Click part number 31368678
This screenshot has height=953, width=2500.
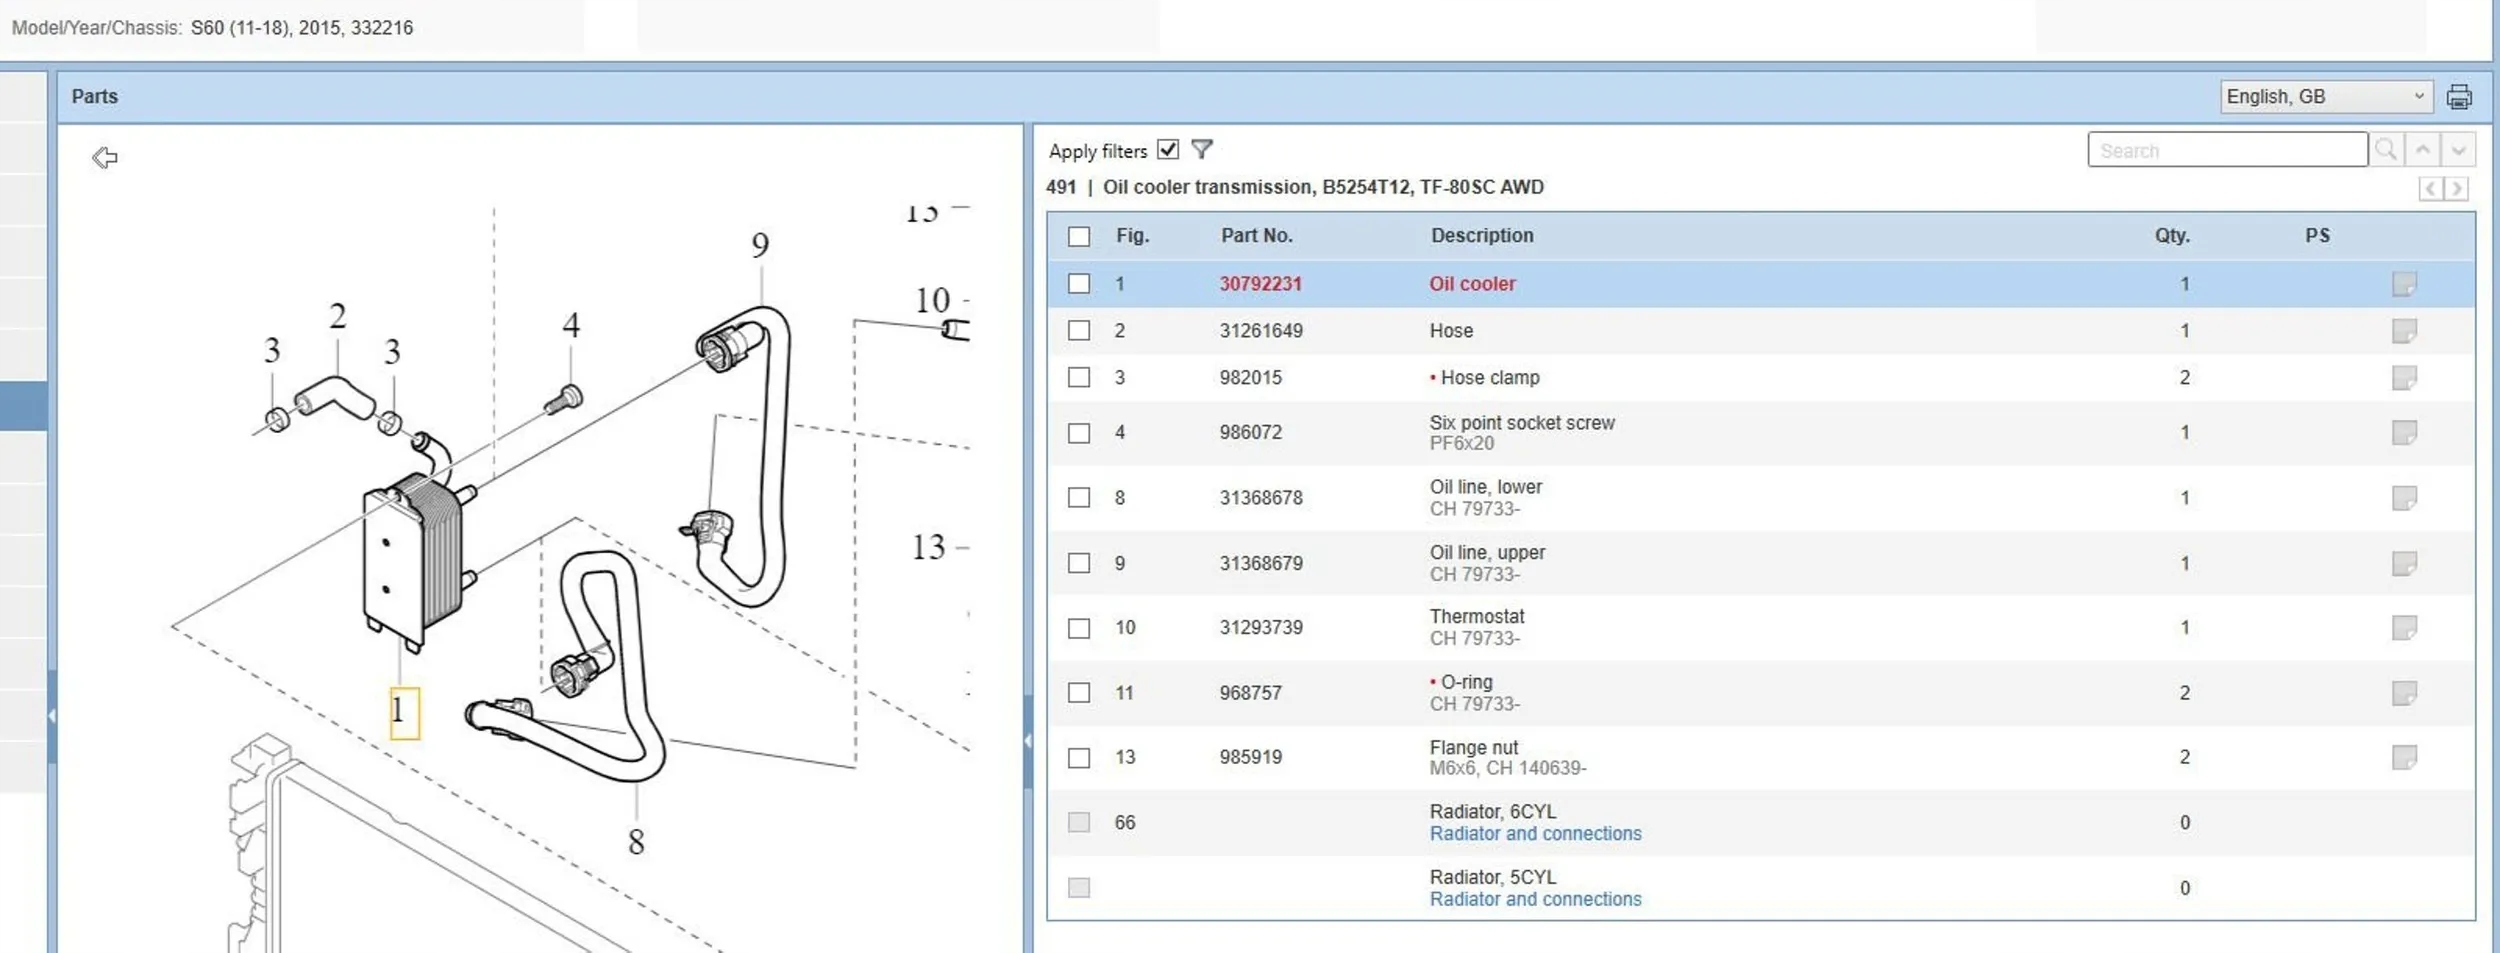(x=1260, y=498)
